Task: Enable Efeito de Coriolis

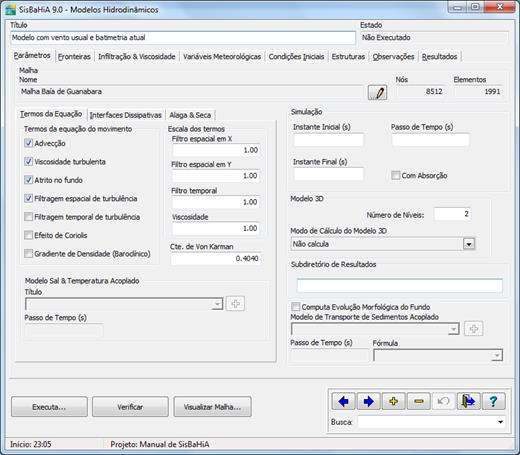Action: 29,235
